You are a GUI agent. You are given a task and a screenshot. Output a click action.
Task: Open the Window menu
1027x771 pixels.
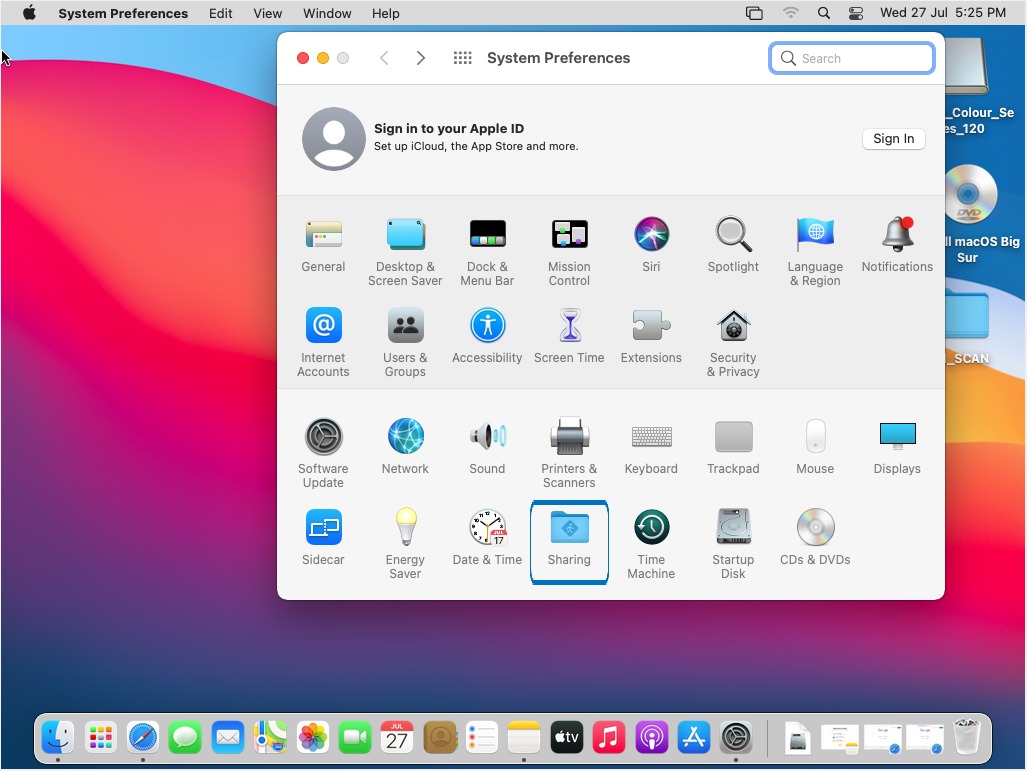[327, 13]
